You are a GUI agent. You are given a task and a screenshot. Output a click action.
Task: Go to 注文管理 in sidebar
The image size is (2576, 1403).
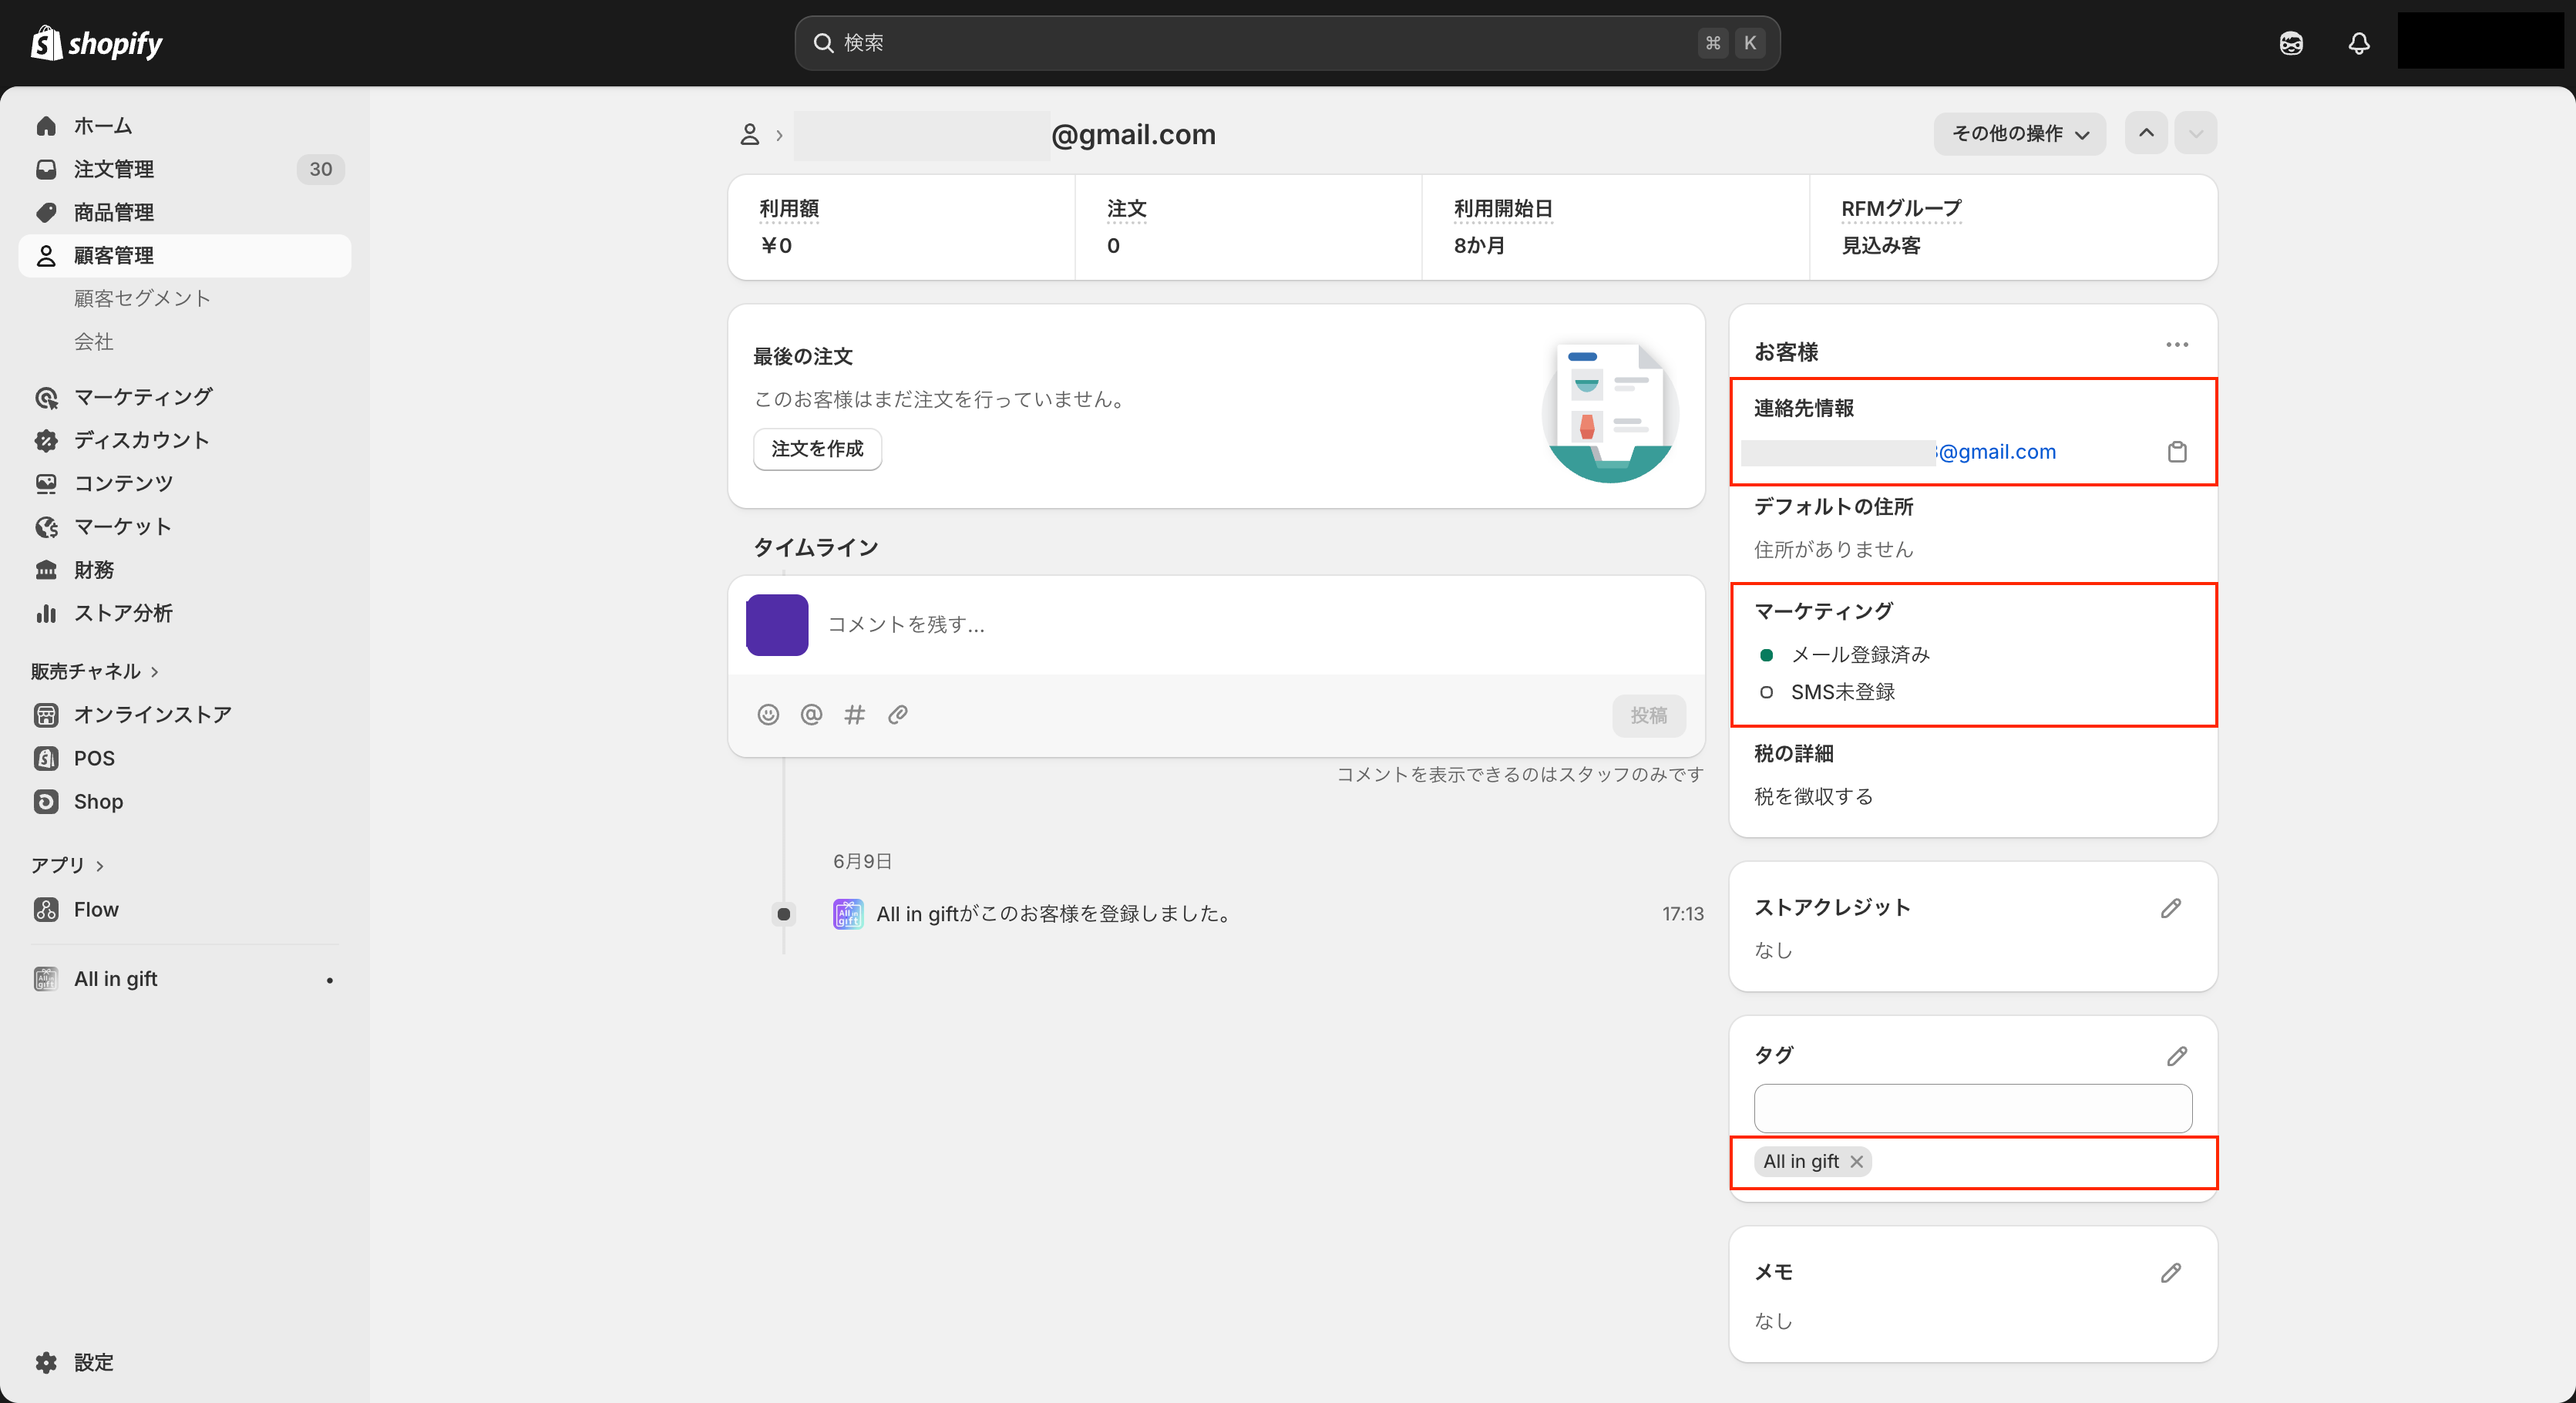[x=114, y=169]
